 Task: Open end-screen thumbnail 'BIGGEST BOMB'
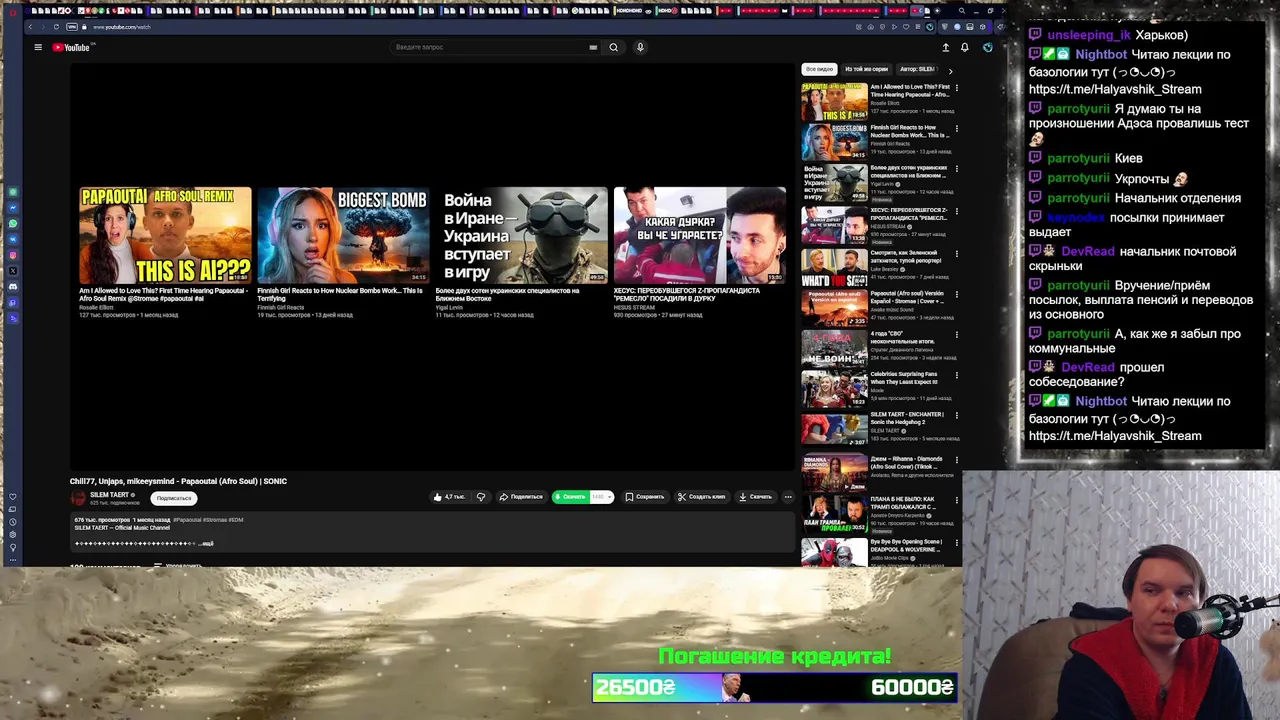click(343, 235)
